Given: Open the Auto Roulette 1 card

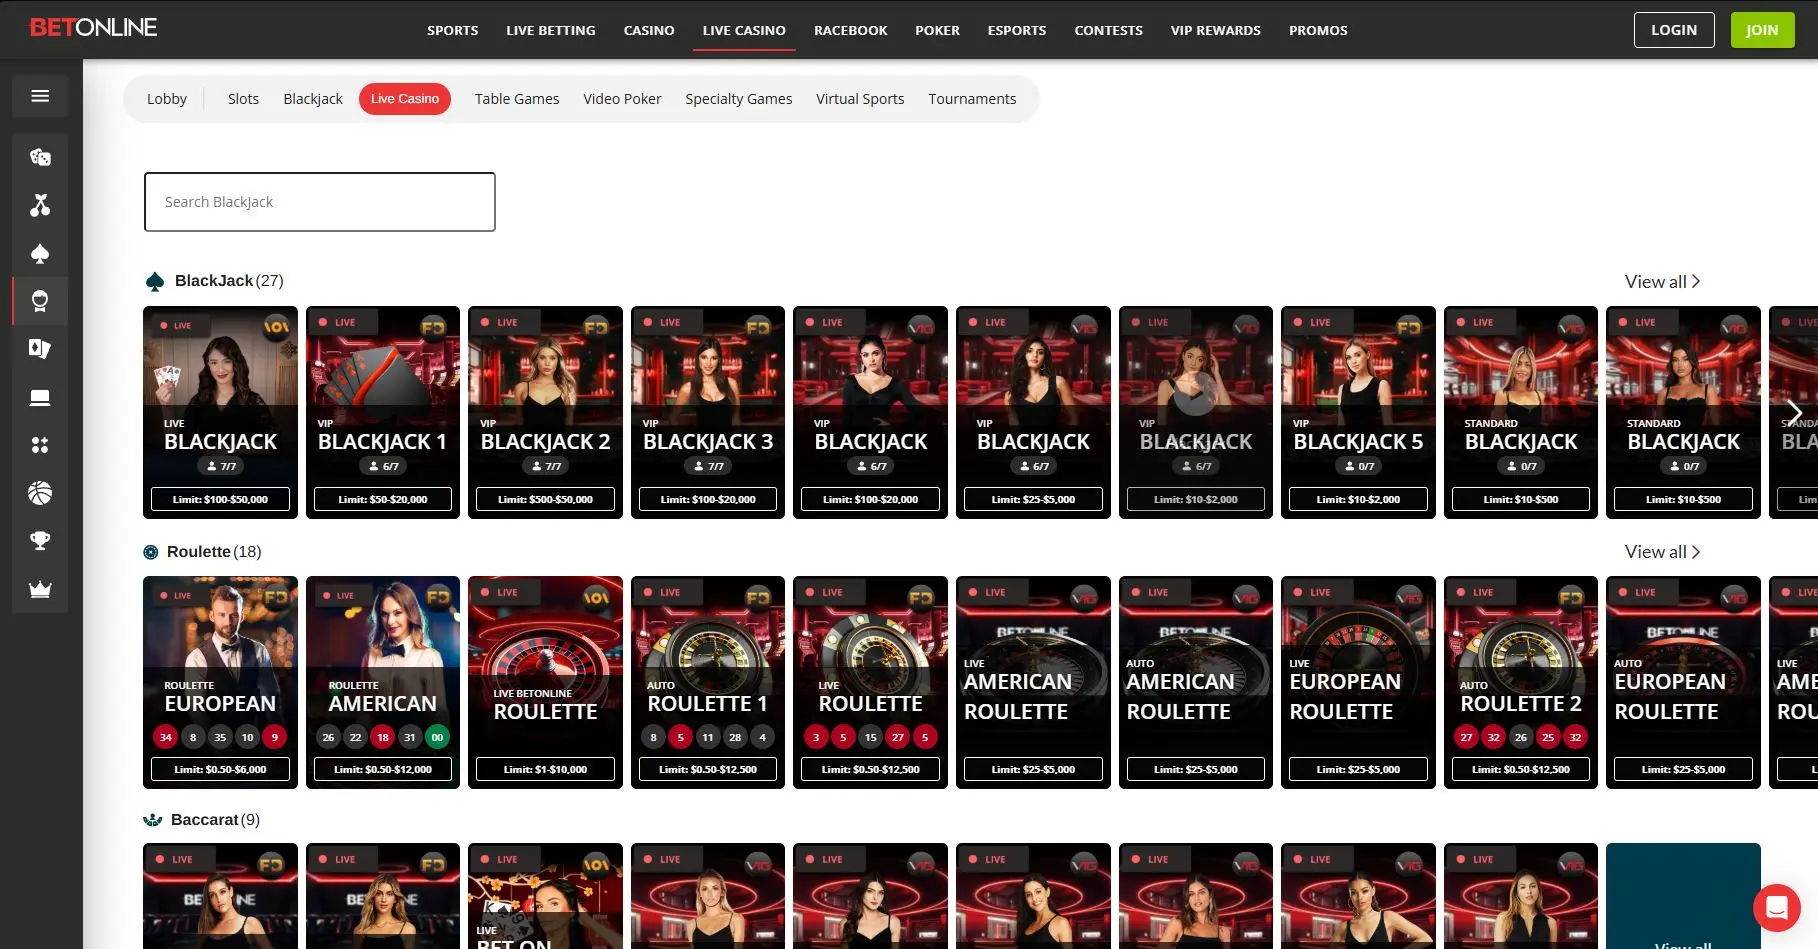Looking at the screenshot, I should coord(708,682).
